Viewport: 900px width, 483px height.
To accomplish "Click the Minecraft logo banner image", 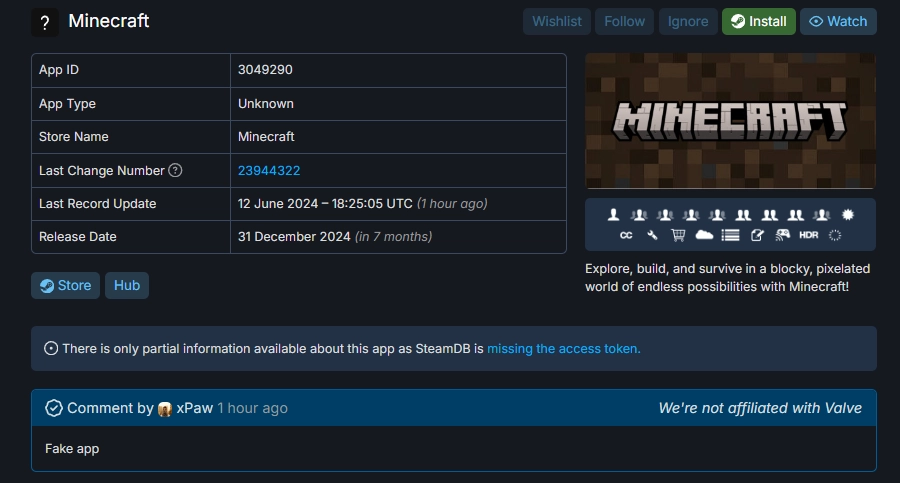I will pos(730,121).
